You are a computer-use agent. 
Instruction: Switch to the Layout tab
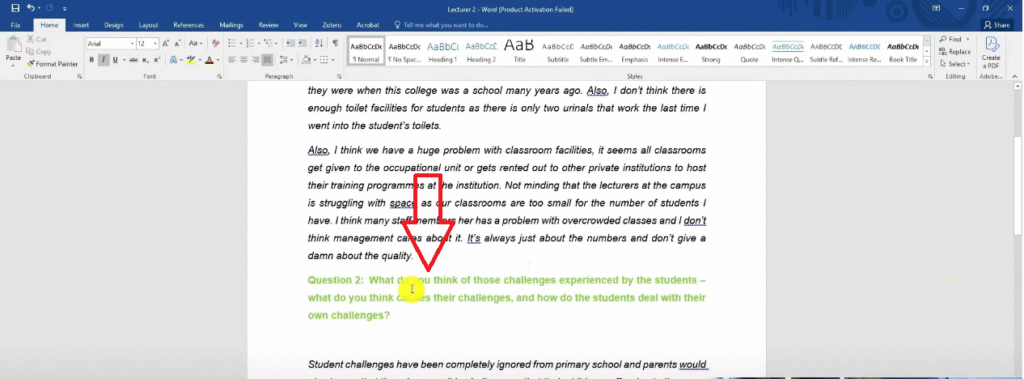click(x=148, y=25)
